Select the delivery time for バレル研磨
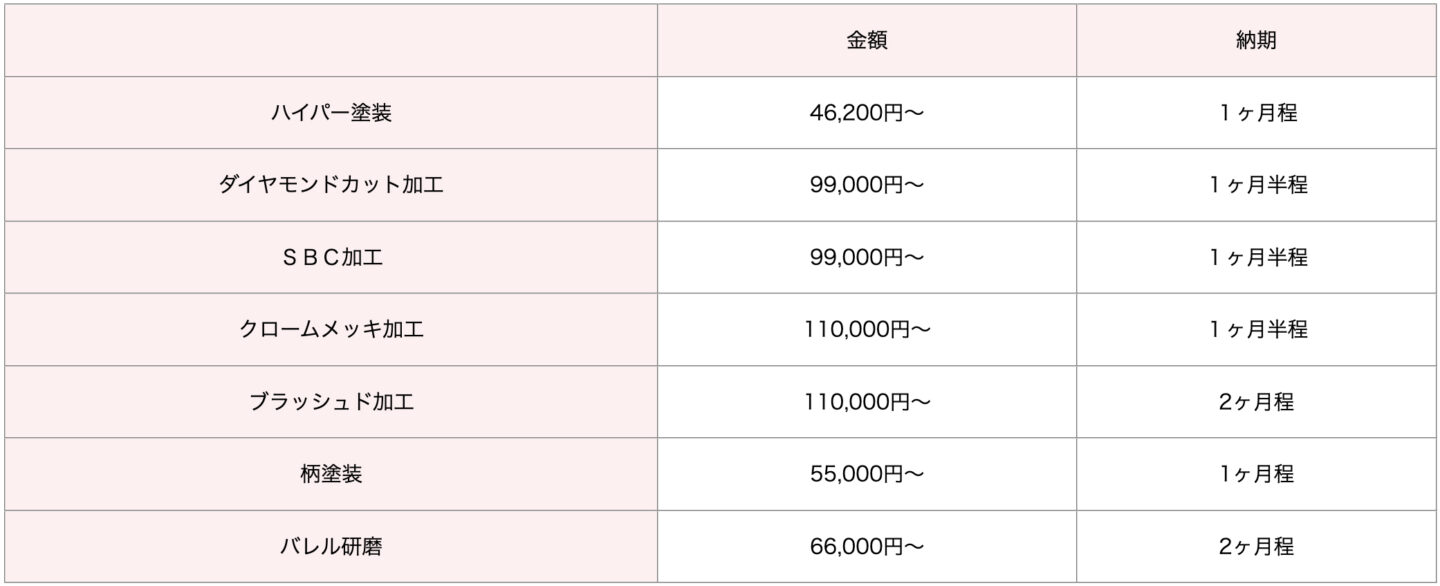 coord(1256,547)
